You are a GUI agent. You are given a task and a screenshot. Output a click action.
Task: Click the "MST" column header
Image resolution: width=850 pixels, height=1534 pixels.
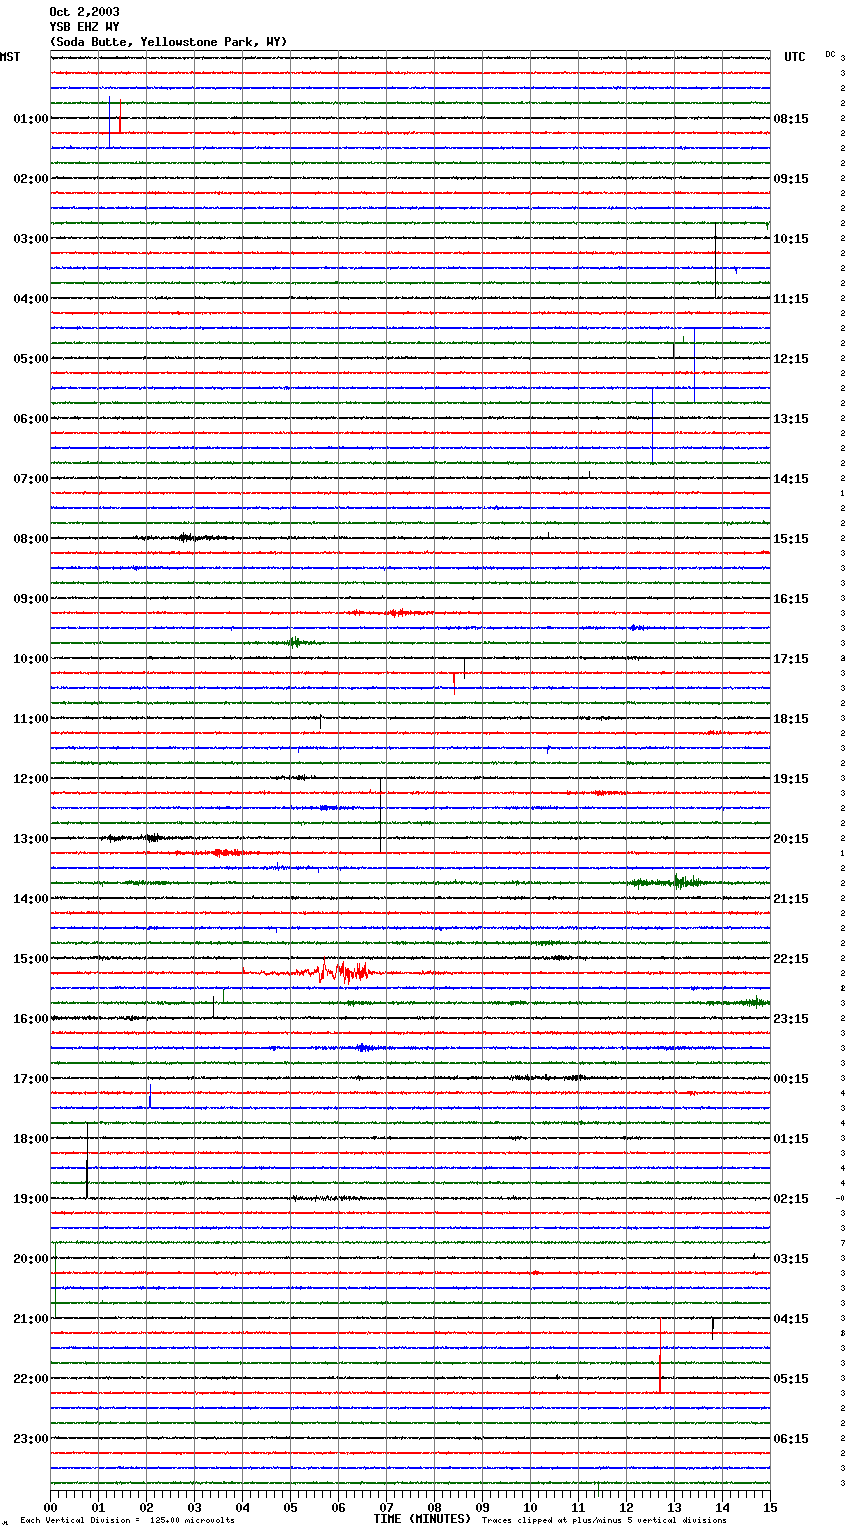tap(10, 57)
